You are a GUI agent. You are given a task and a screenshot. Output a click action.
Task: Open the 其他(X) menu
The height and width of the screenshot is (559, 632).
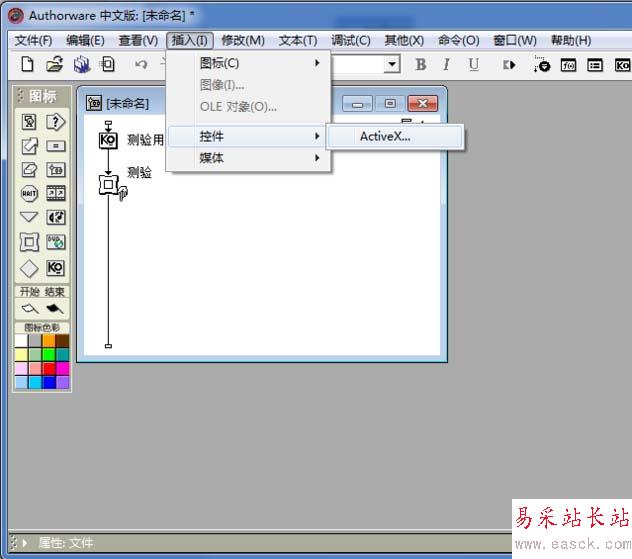pos(404,41)
